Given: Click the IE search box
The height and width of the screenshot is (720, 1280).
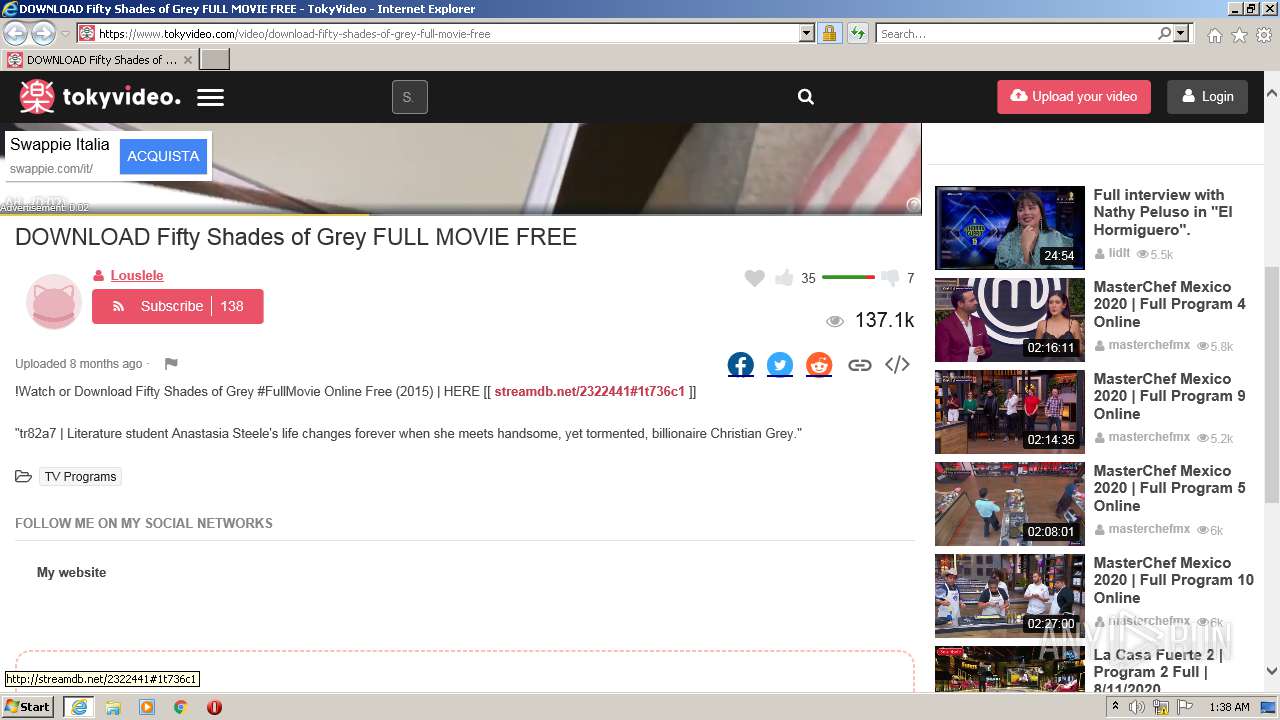Looking at the screenshot, I should (x=1017, y=33).
